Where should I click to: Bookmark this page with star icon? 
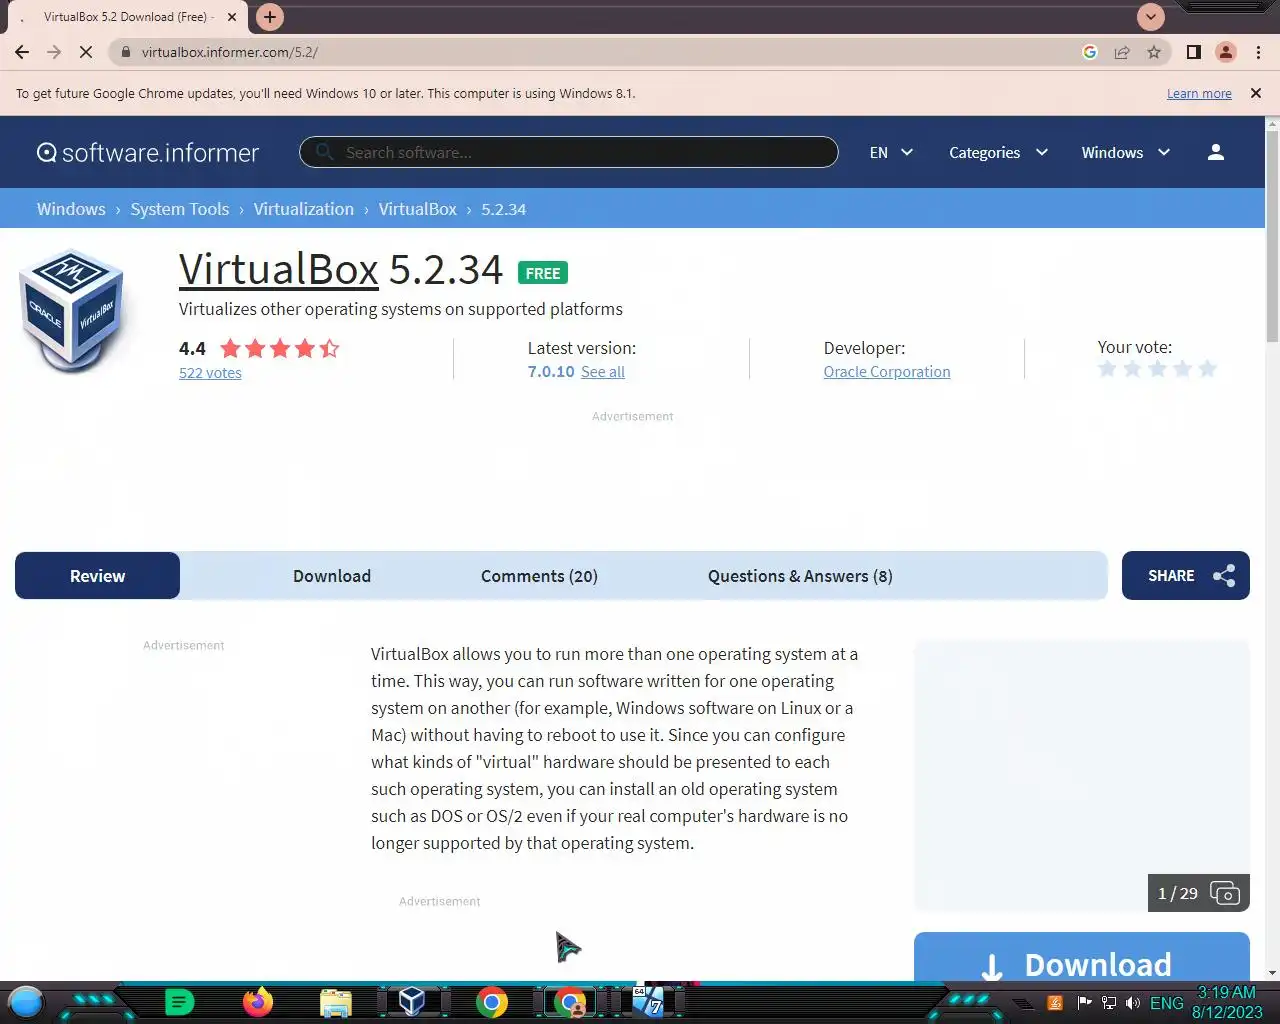pyautogui.click(x=1154, y=52)
